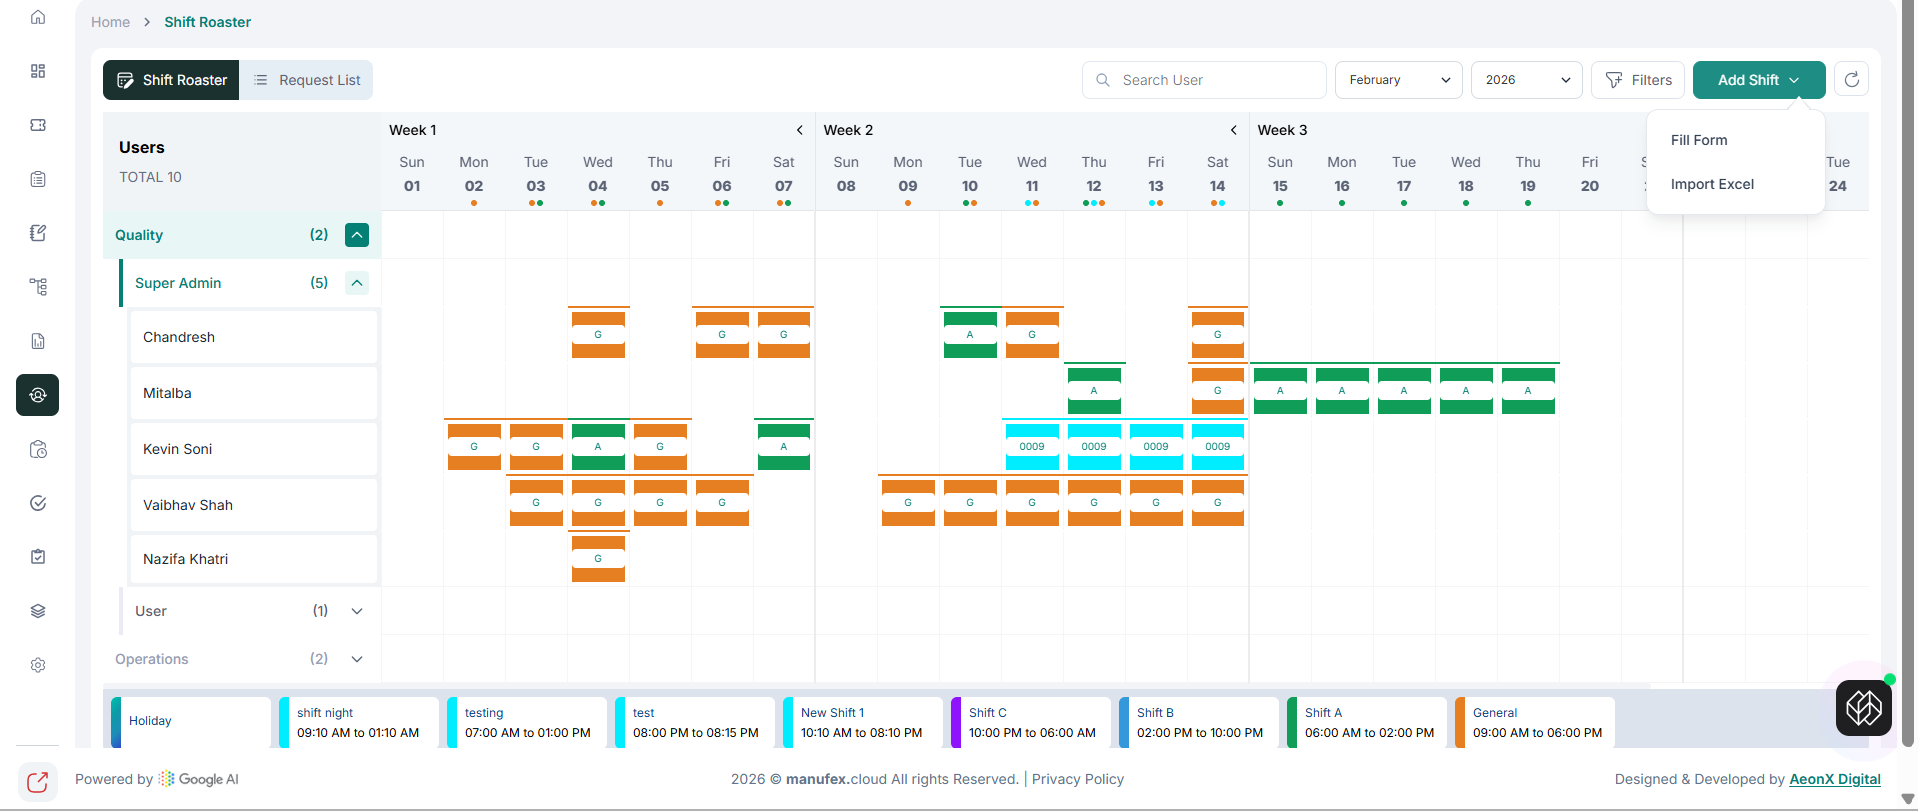Expand the Operations department group
The height and width of the screenshot is (811, 1918).
(x=357, y=659)
